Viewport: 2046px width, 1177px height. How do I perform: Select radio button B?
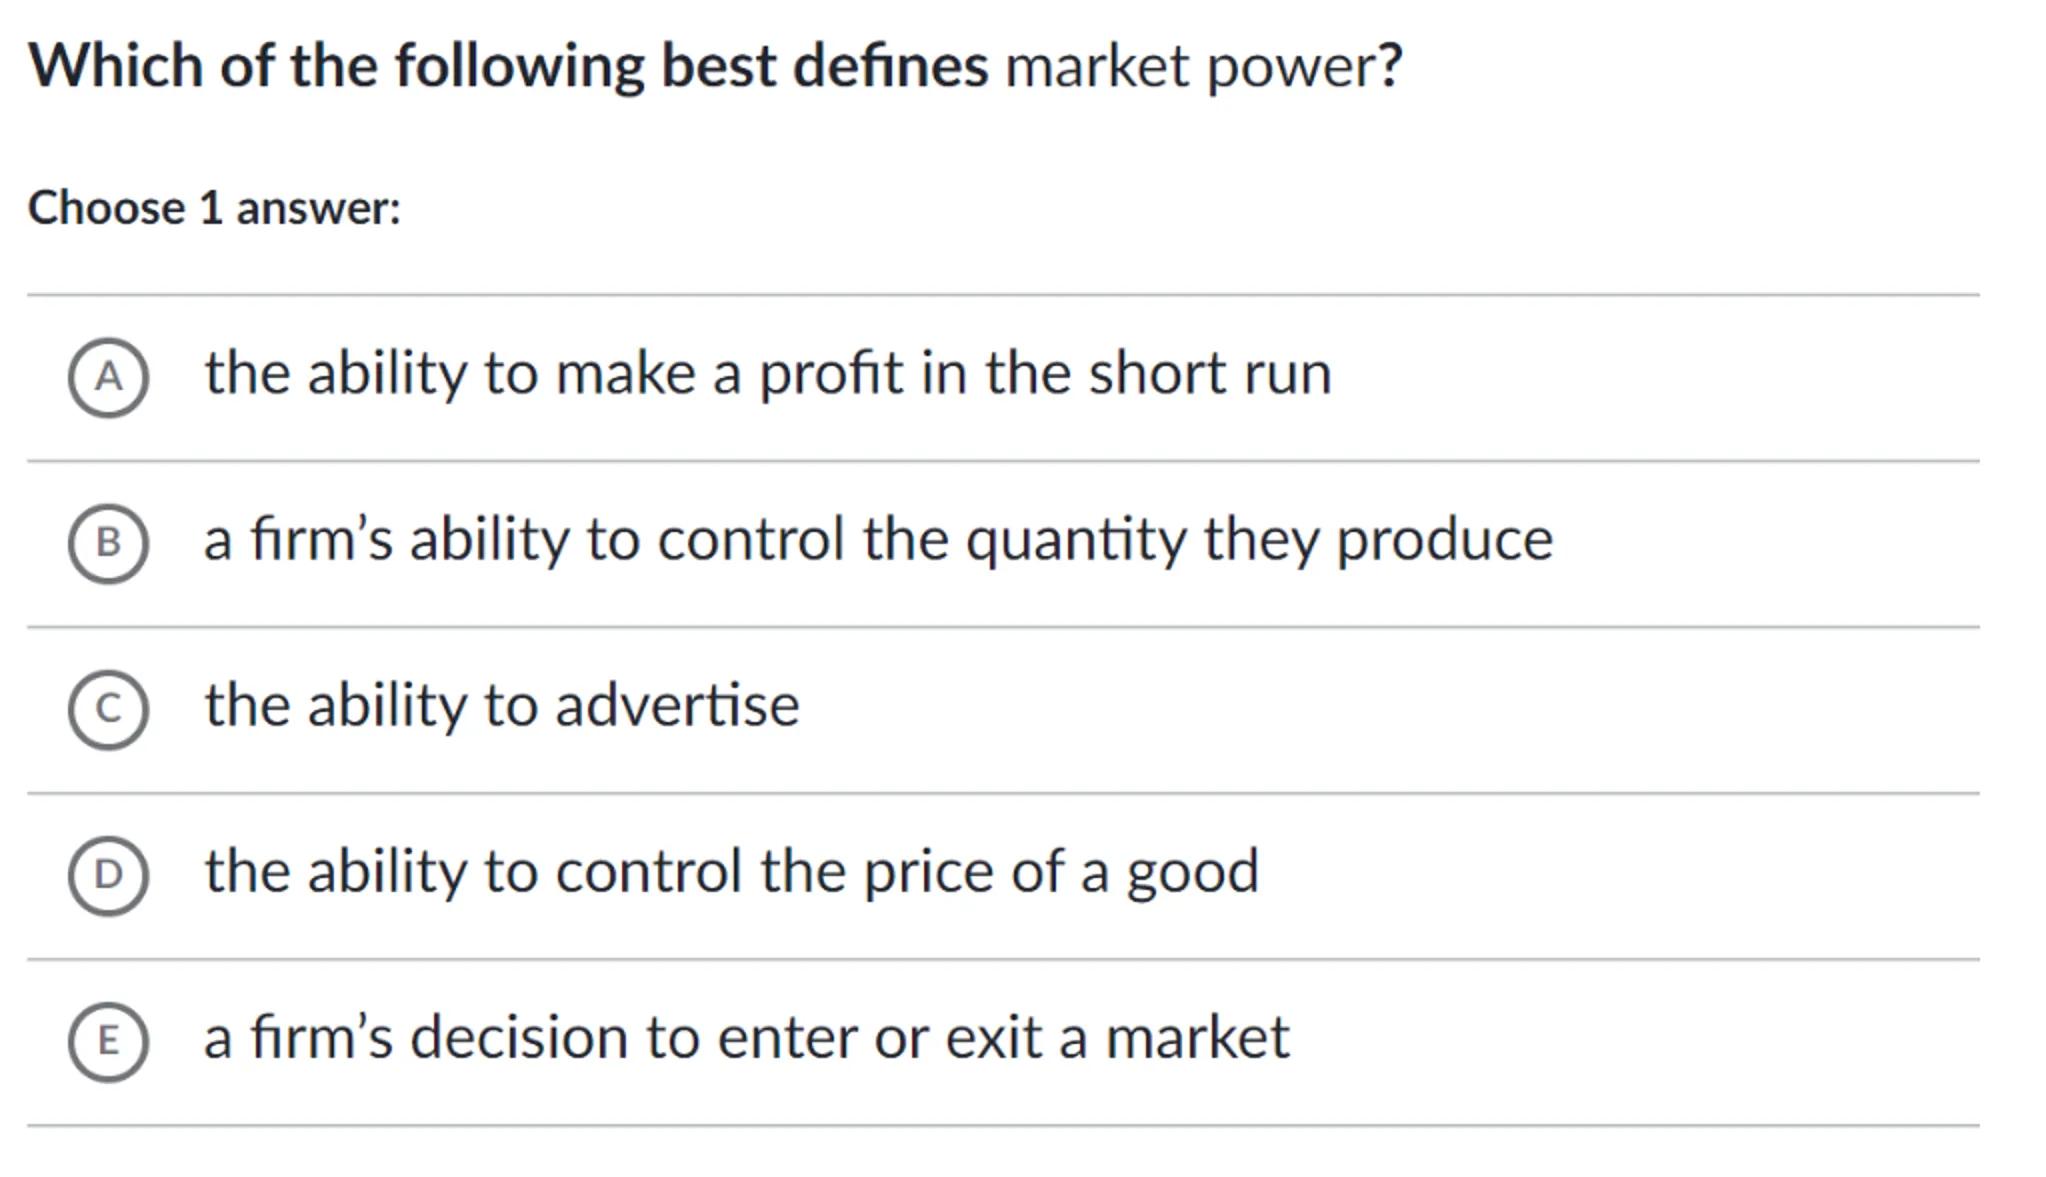tap(108, 543)
